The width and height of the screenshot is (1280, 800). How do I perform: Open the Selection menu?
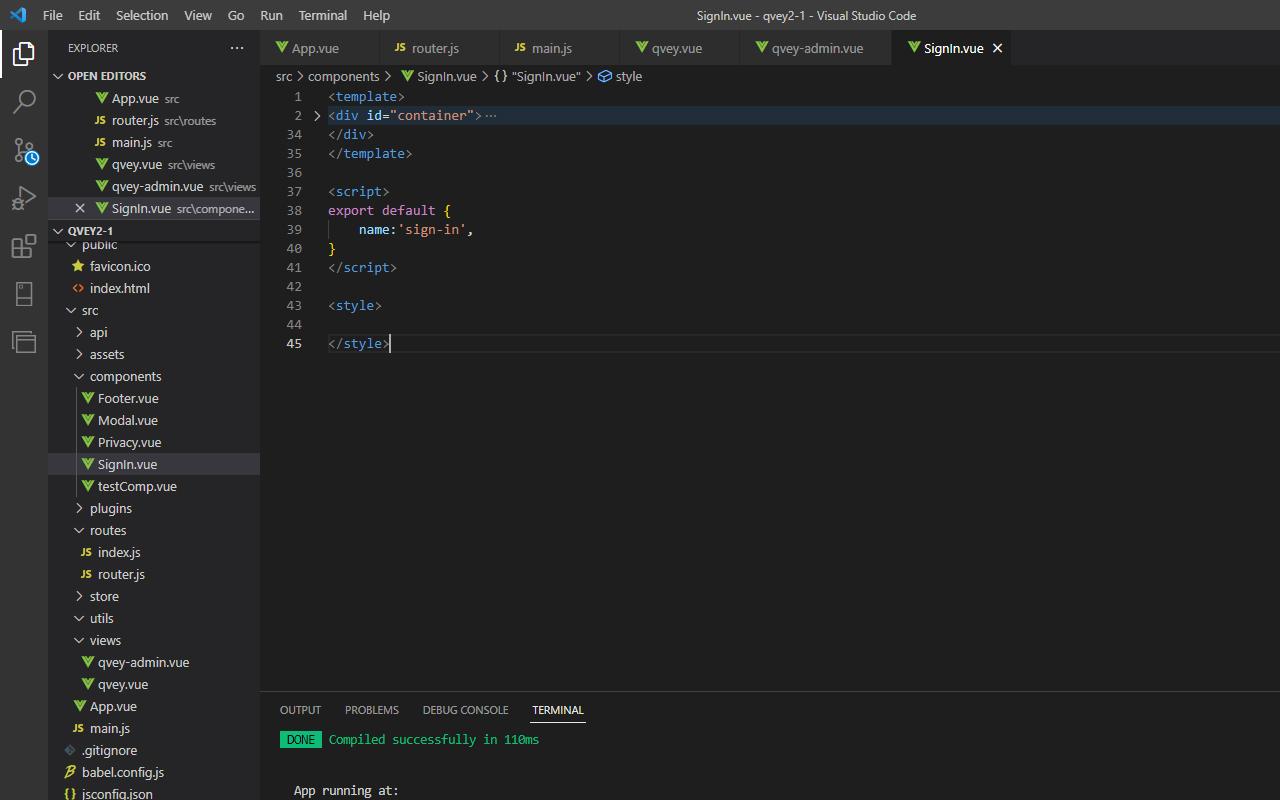click(142, 15)
